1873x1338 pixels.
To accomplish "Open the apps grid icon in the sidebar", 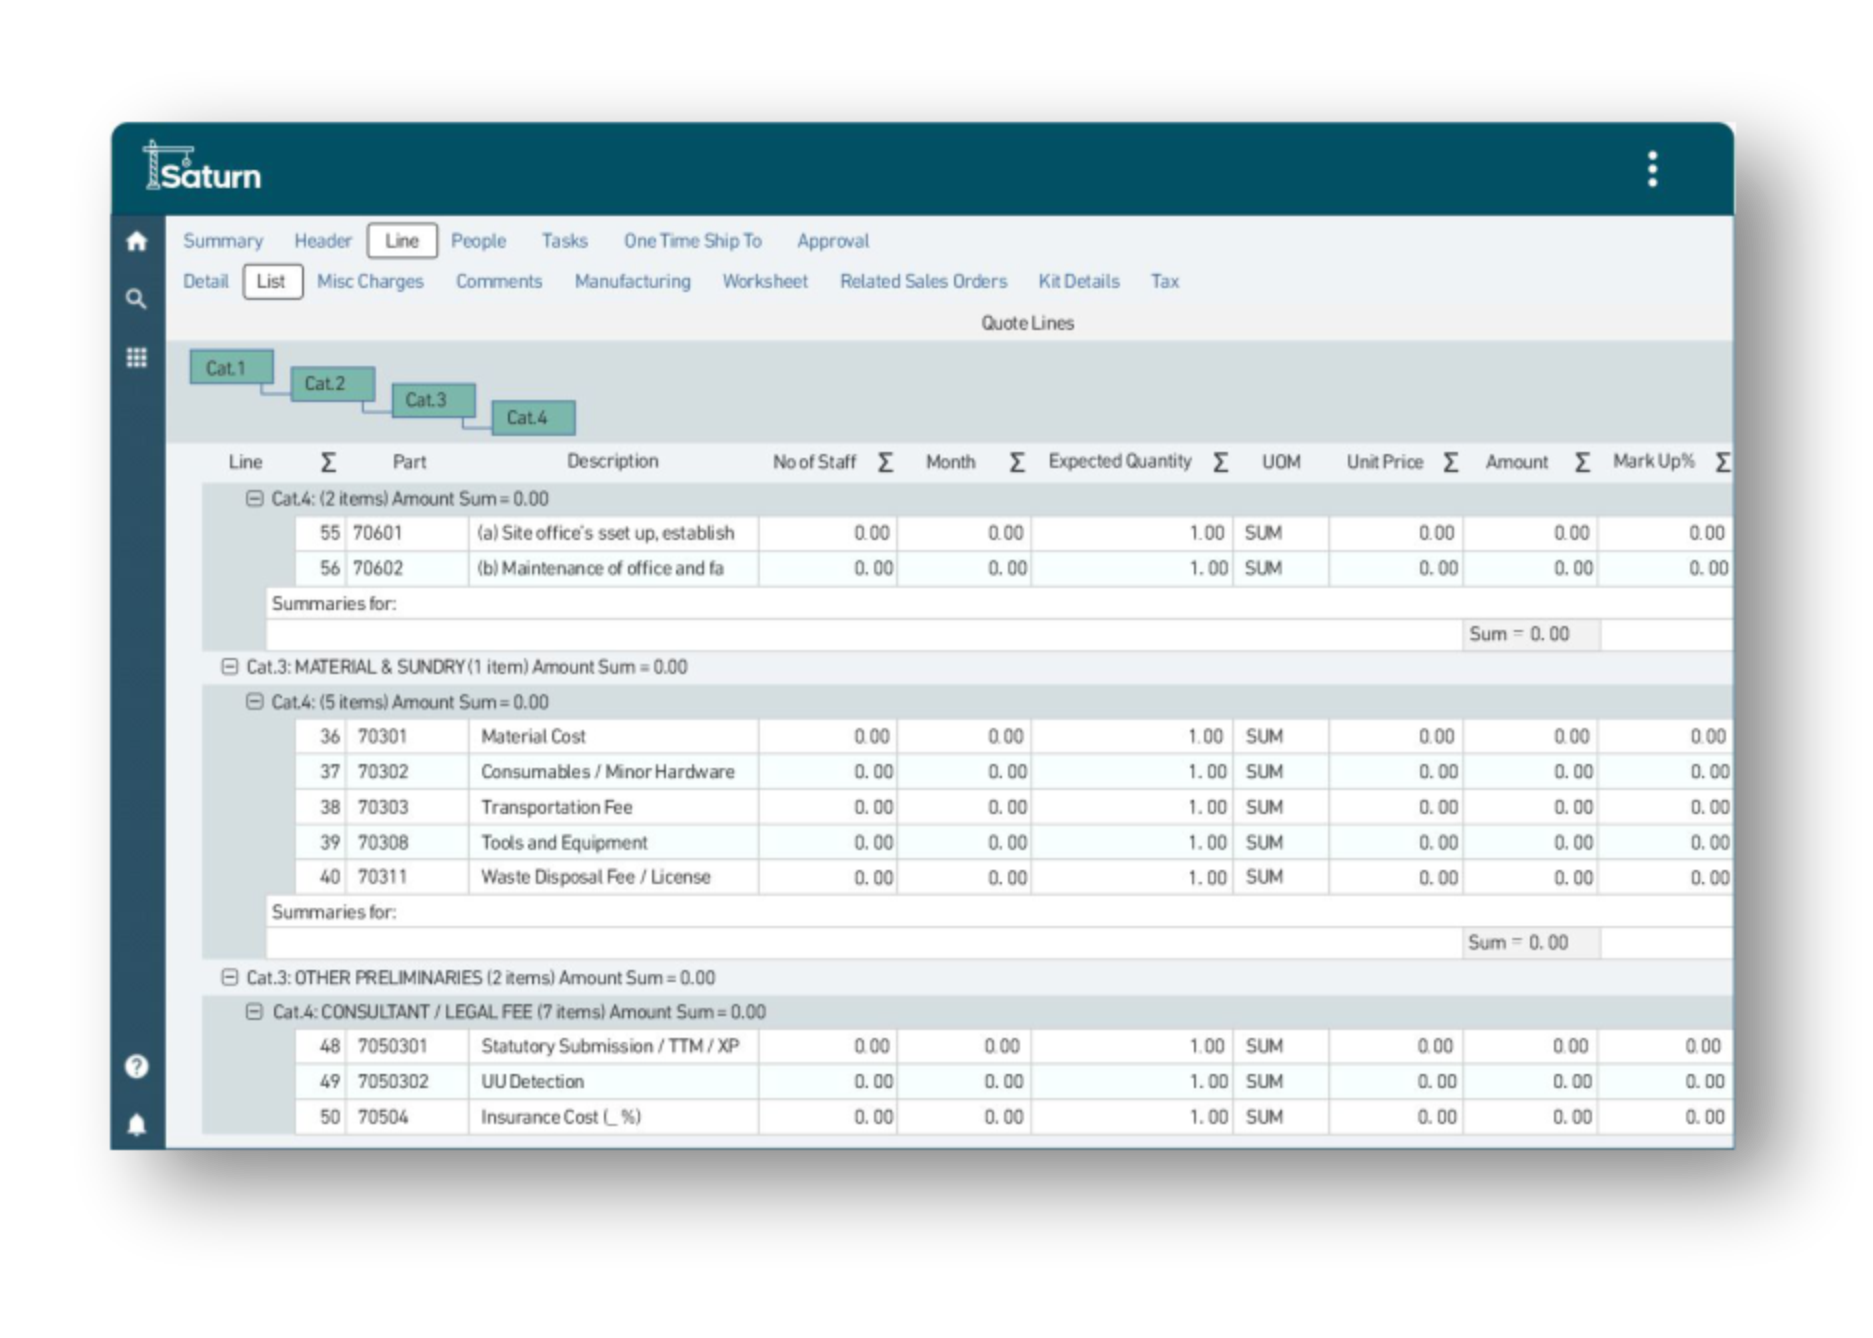I will coord(137,358).
